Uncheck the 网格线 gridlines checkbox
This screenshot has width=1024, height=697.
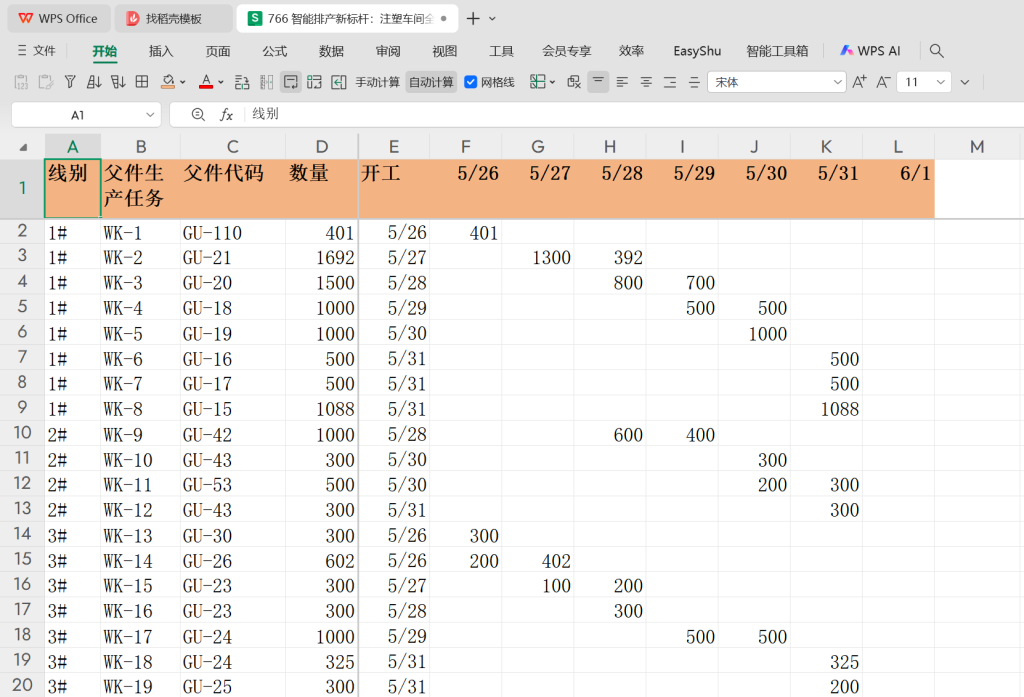click(x=470, y=82)
